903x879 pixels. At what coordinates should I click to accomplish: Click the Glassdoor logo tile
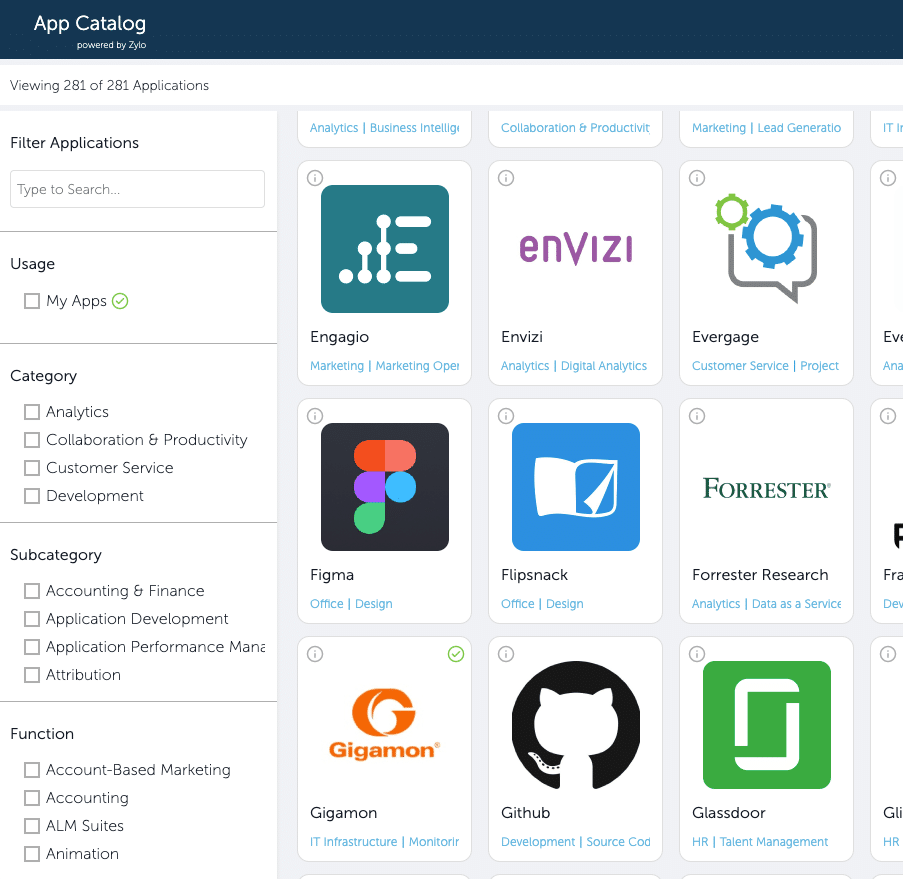click(x=766, y=725)
